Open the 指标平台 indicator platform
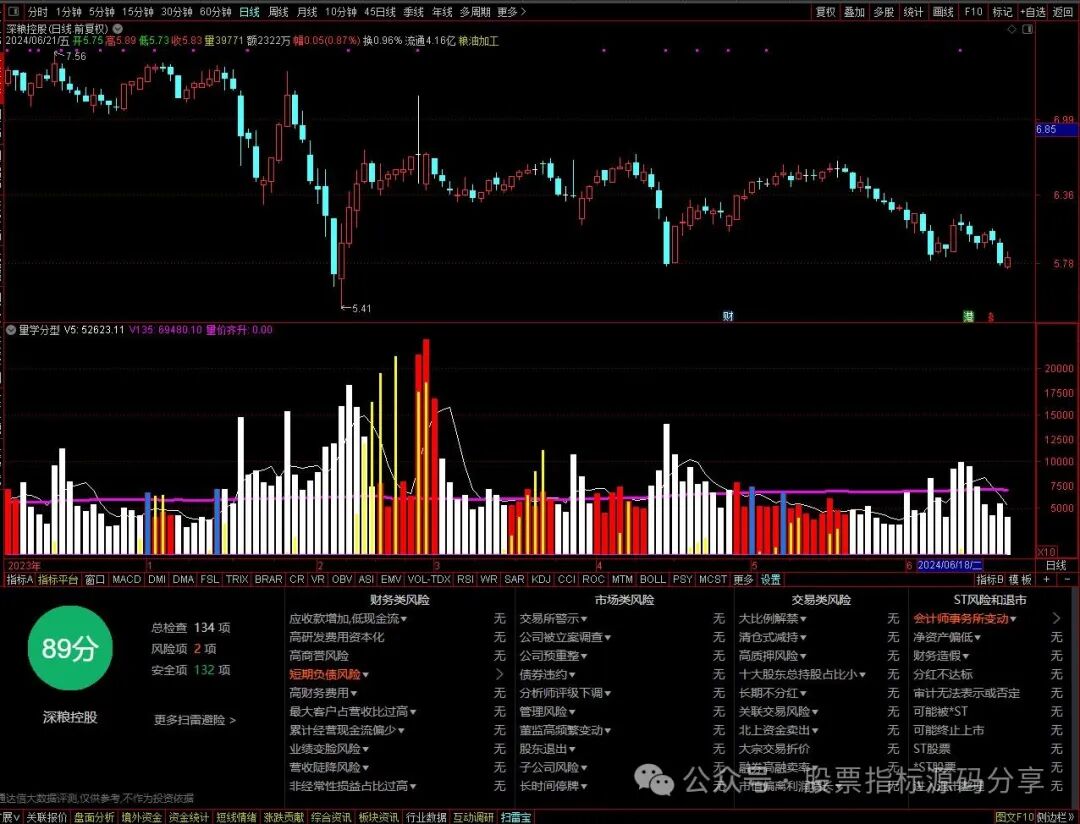 tap(58, 579)
